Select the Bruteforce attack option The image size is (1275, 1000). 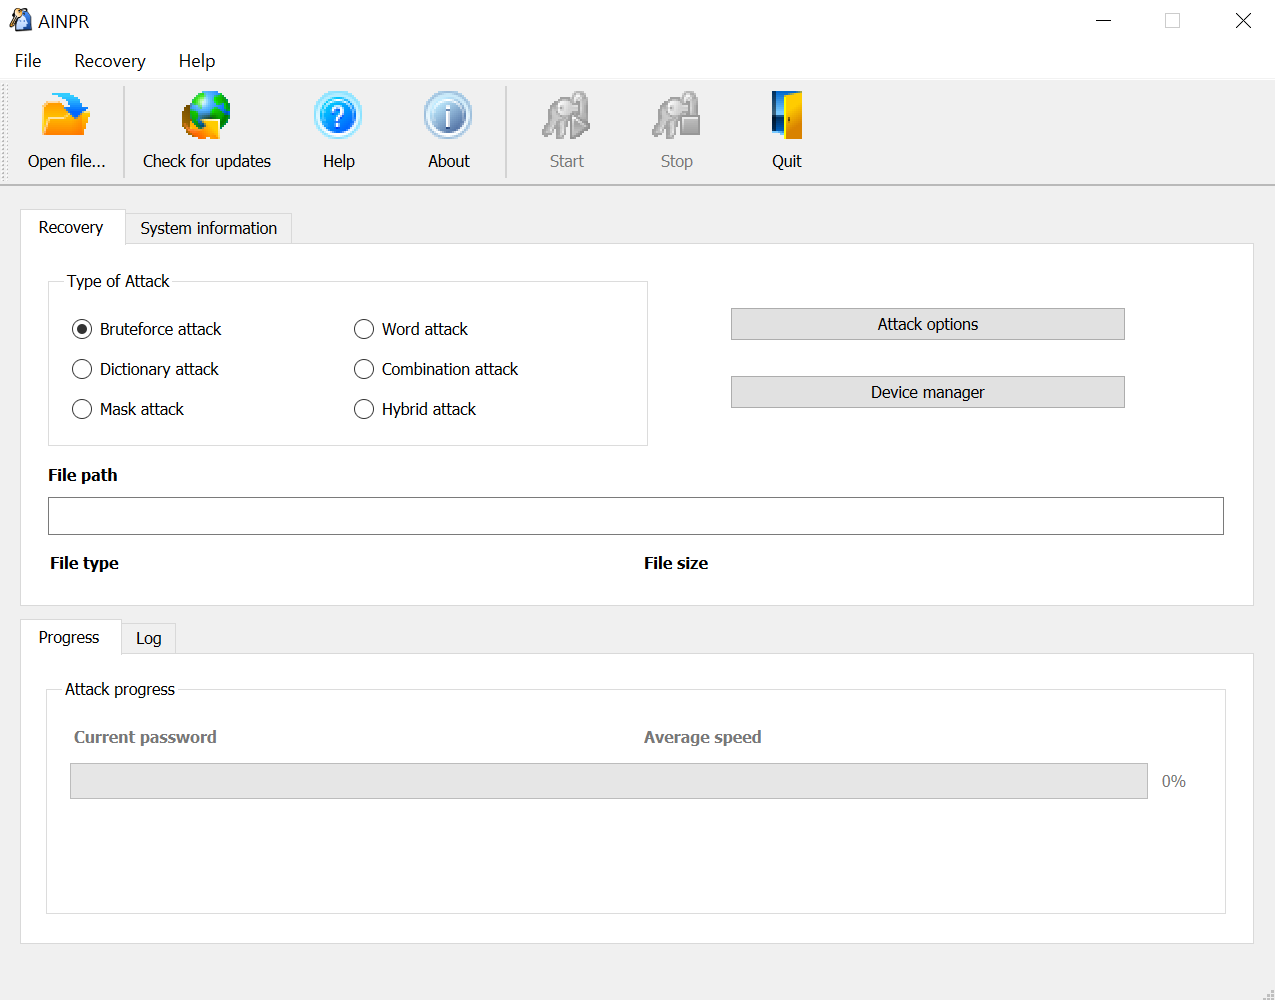click(81, 329)
